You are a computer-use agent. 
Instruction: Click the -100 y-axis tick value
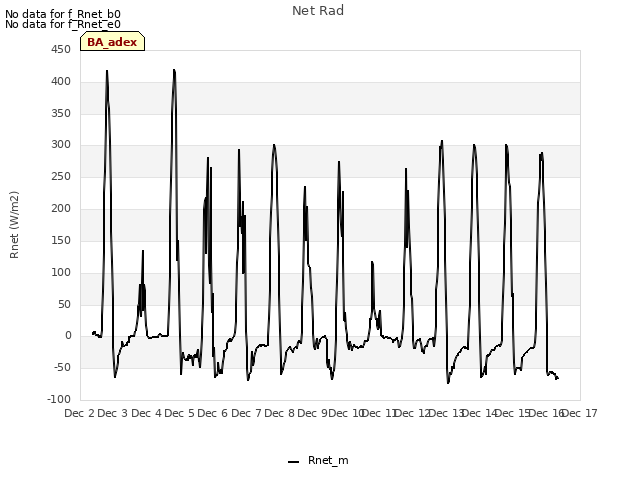click(59, 399)
